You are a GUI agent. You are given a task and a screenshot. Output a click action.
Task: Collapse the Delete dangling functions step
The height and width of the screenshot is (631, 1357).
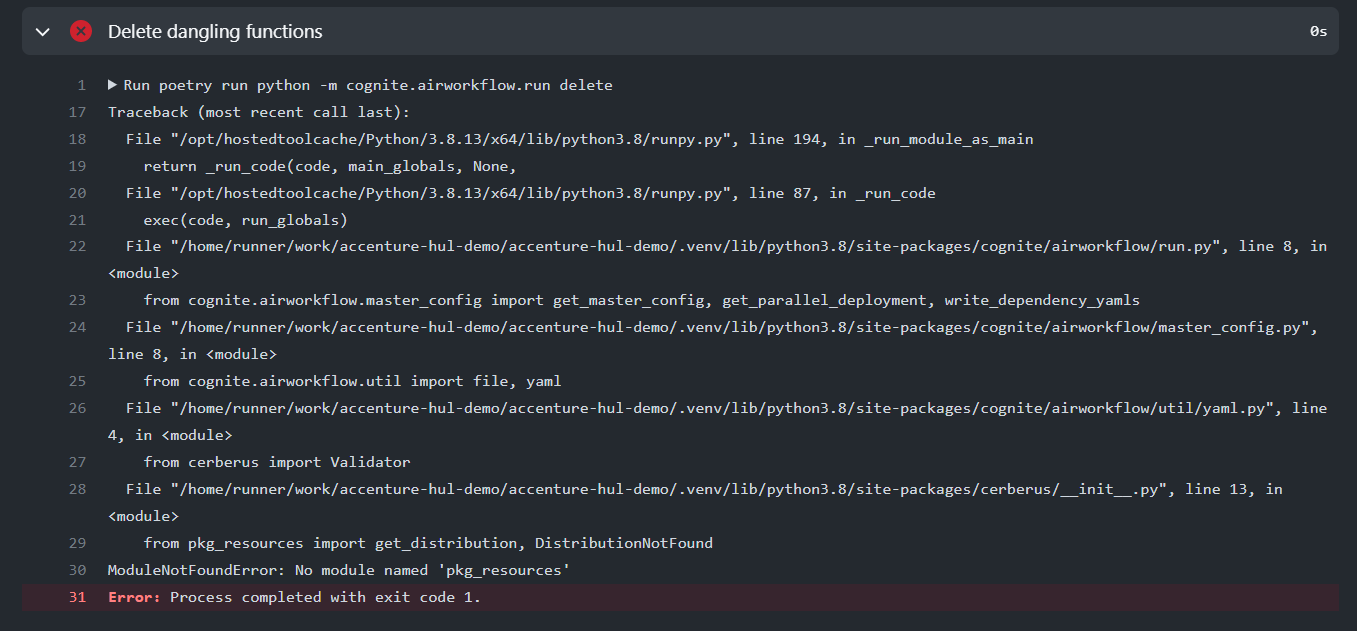coord(43,32)
